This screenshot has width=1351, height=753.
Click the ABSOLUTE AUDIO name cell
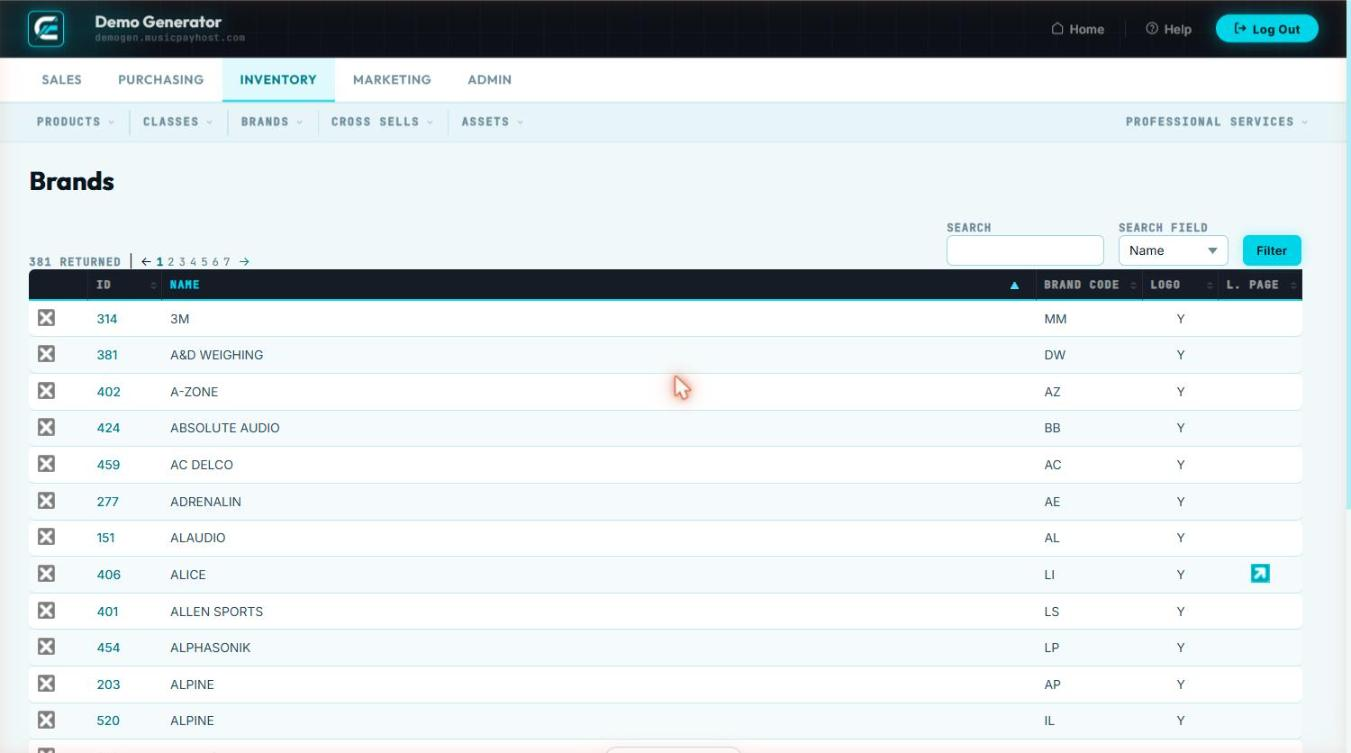click(225, 428)
